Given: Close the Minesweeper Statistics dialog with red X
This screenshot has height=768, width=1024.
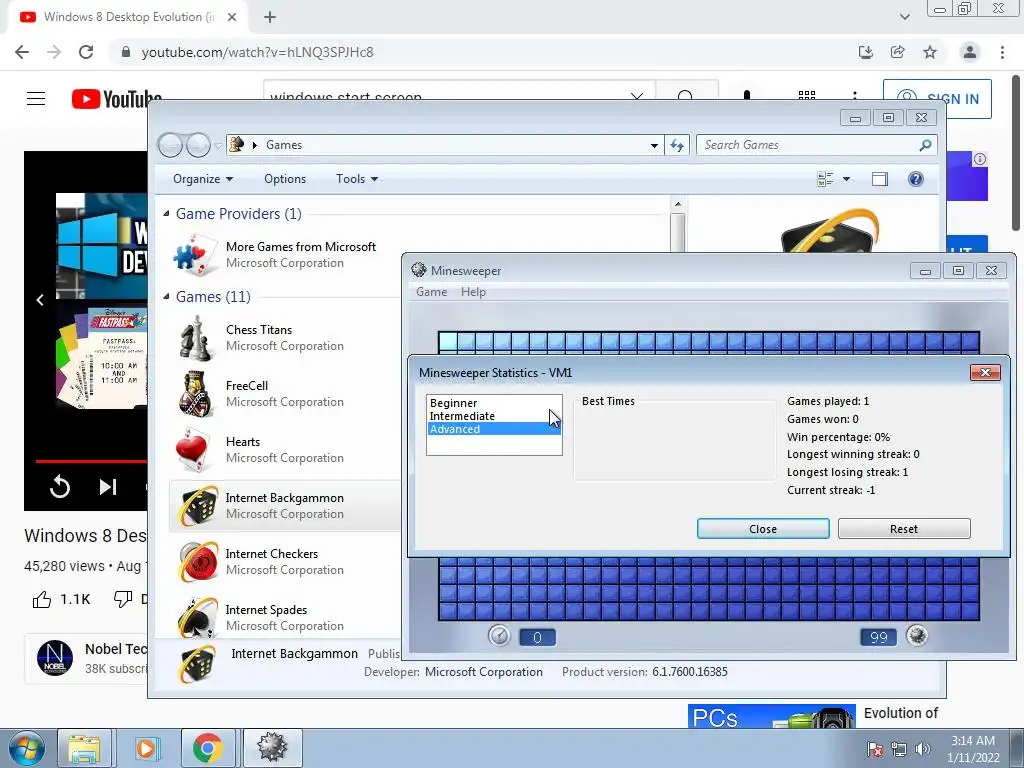Looking at the screenshot, I should 985,372.
